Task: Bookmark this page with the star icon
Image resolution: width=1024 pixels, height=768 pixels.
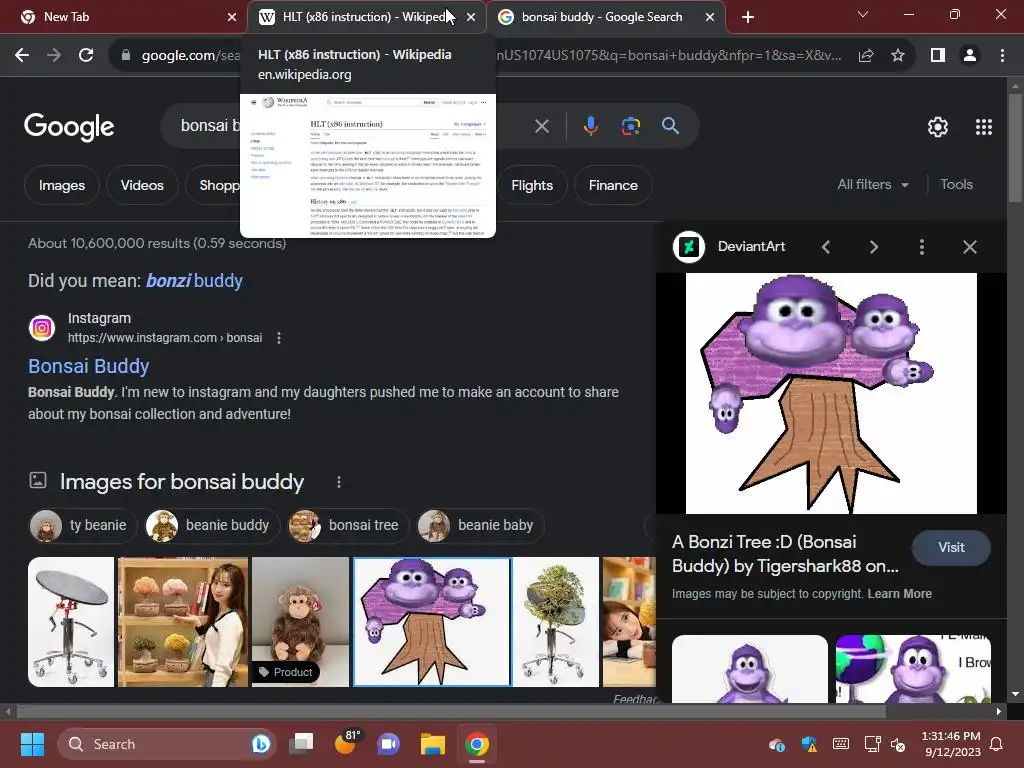Action: click(x=898, y=56)
